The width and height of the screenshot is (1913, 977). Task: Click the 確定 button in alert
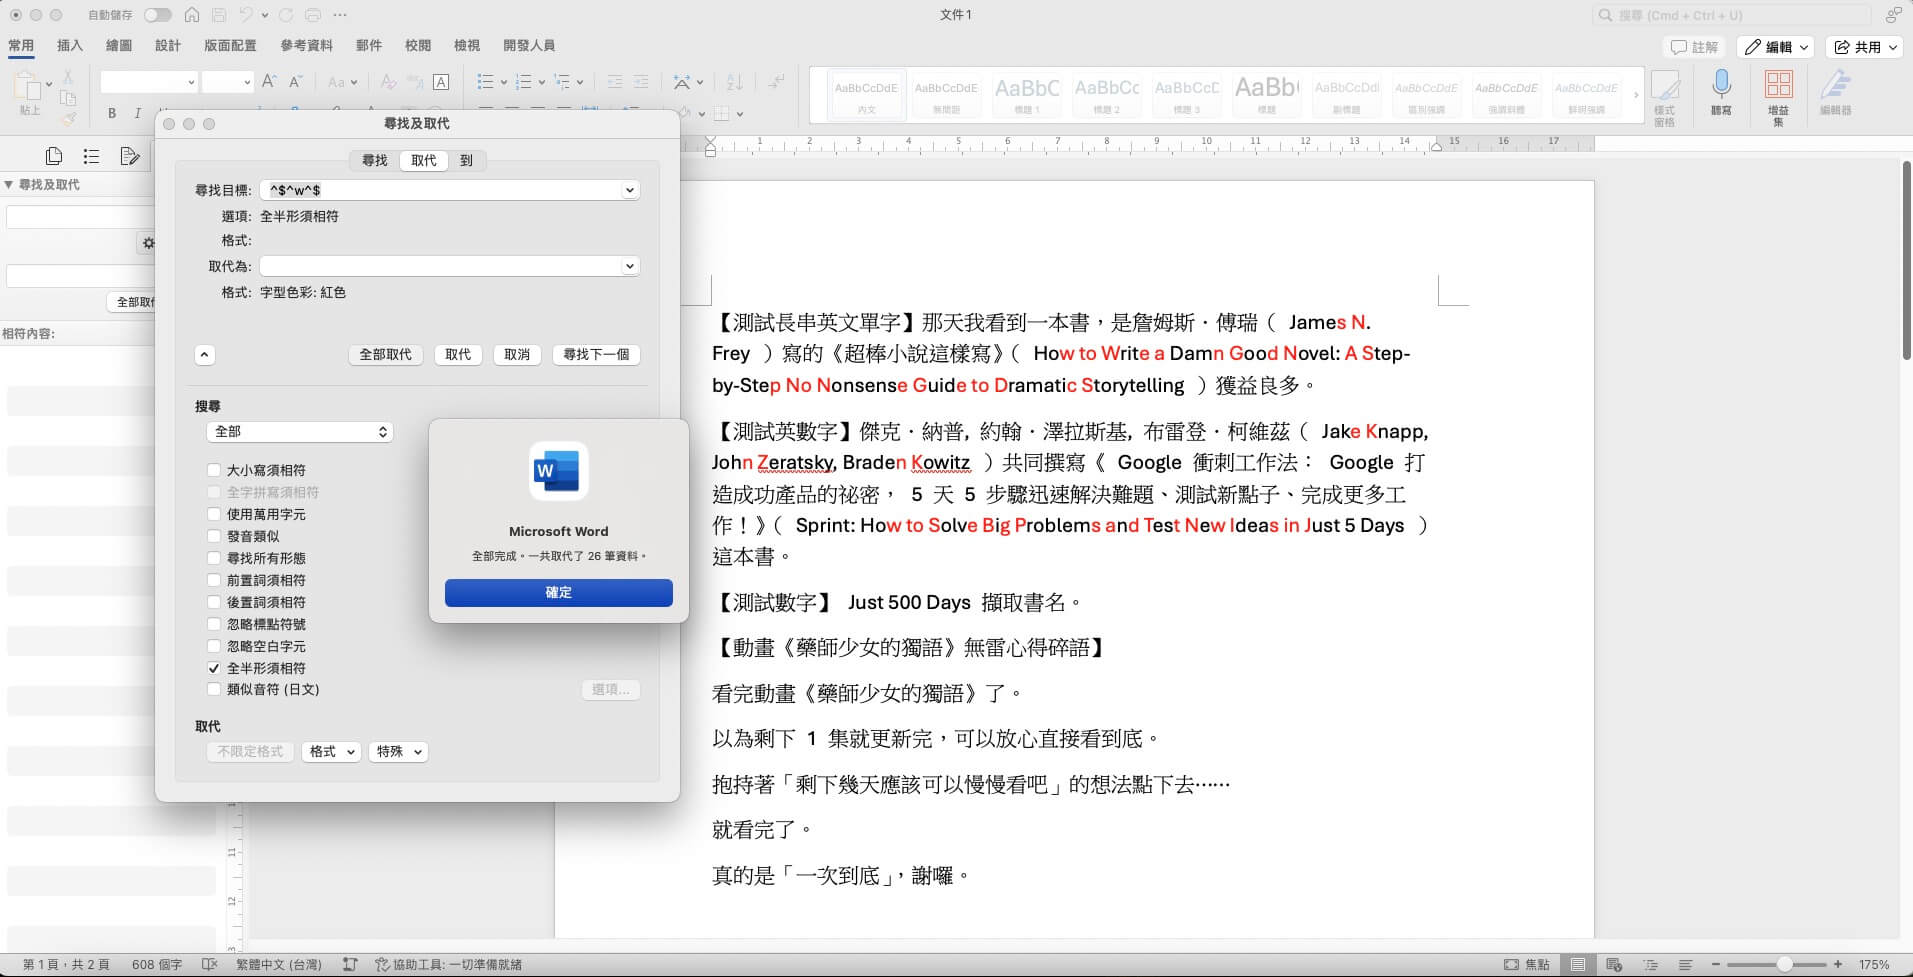coord(559,593)
